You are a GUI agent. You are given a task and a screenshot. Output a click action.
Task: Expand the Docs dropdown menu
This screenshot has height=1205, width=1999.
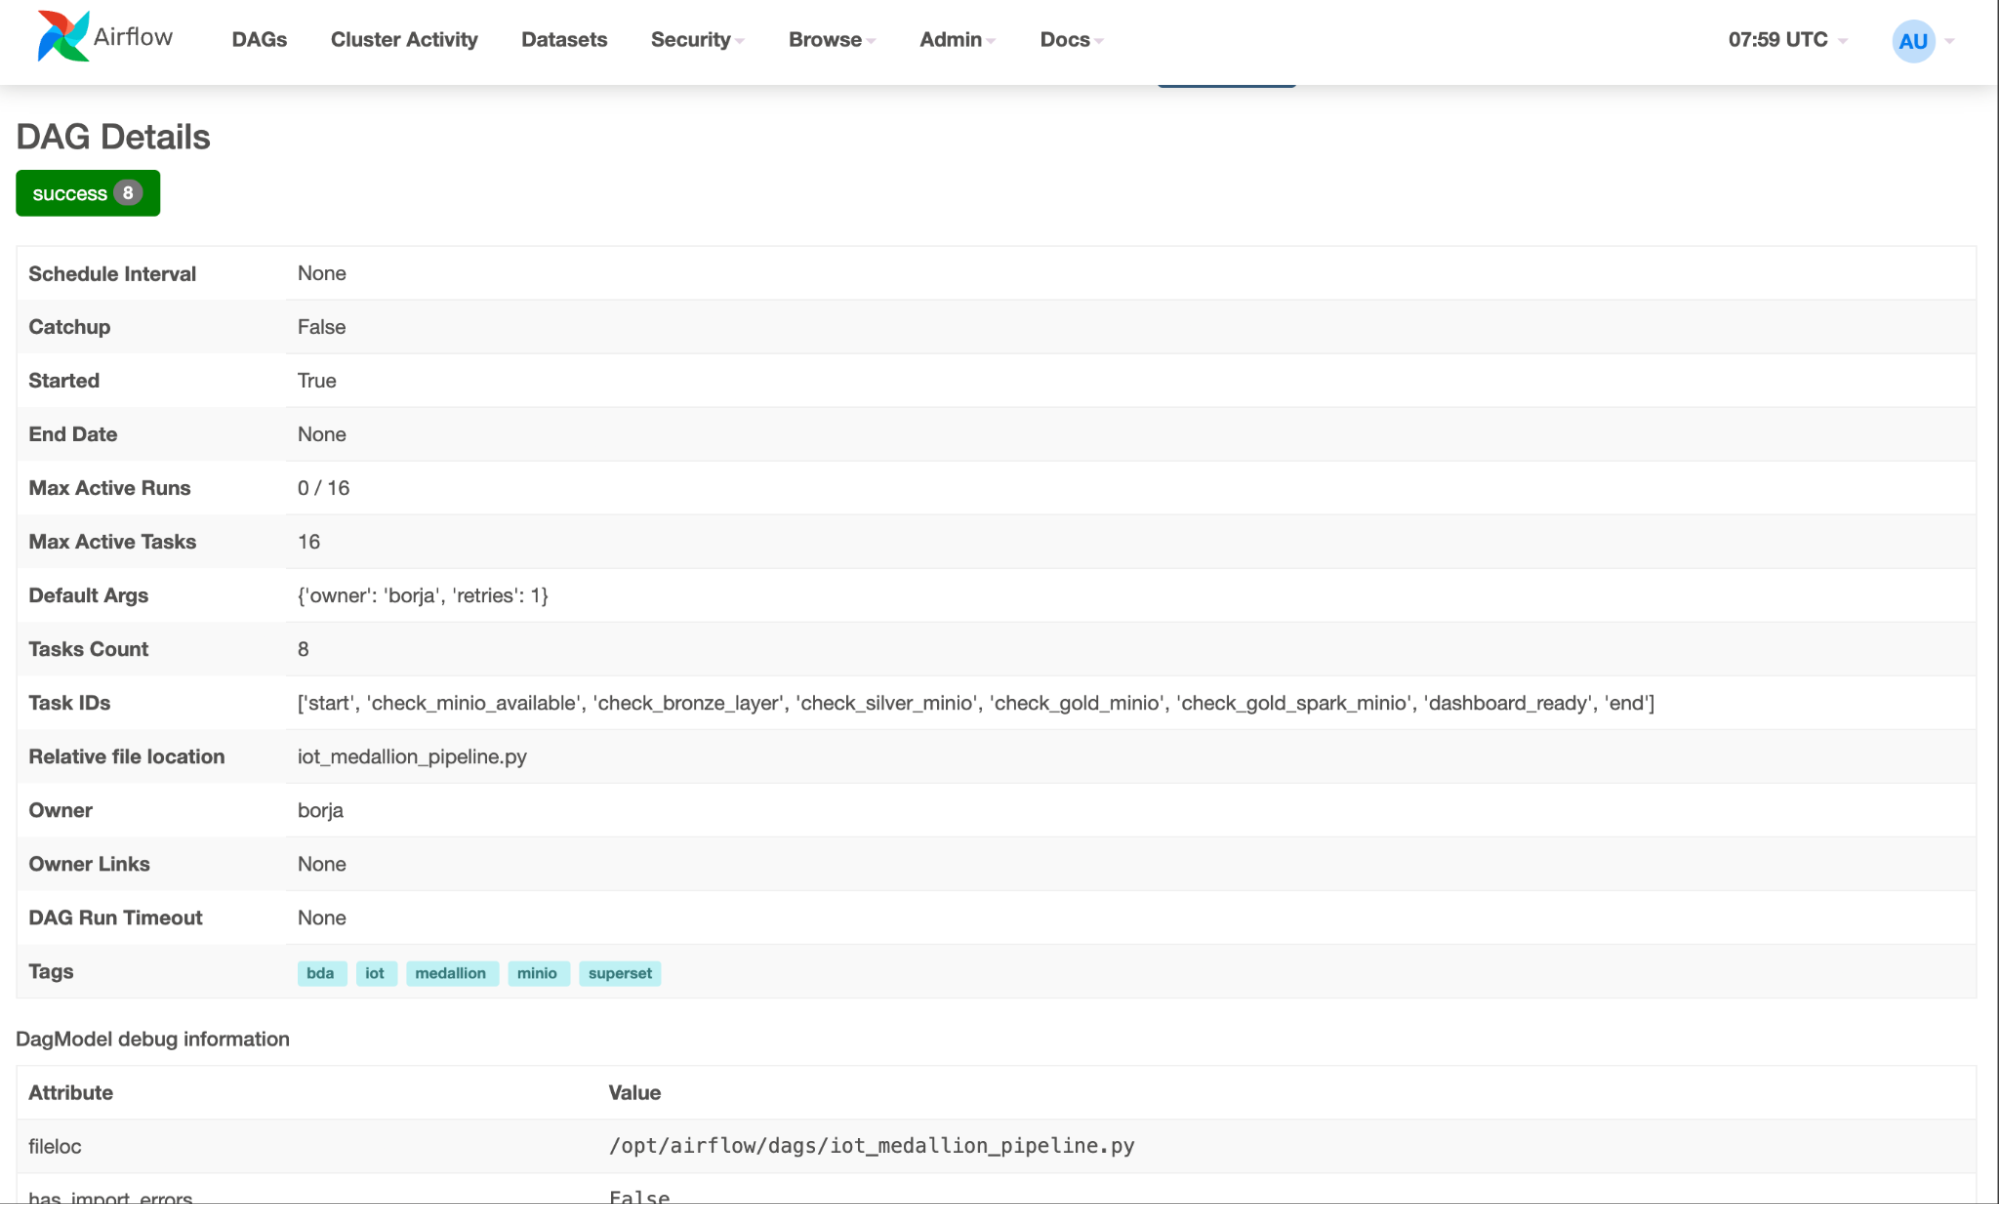[x=1071, y=40]
